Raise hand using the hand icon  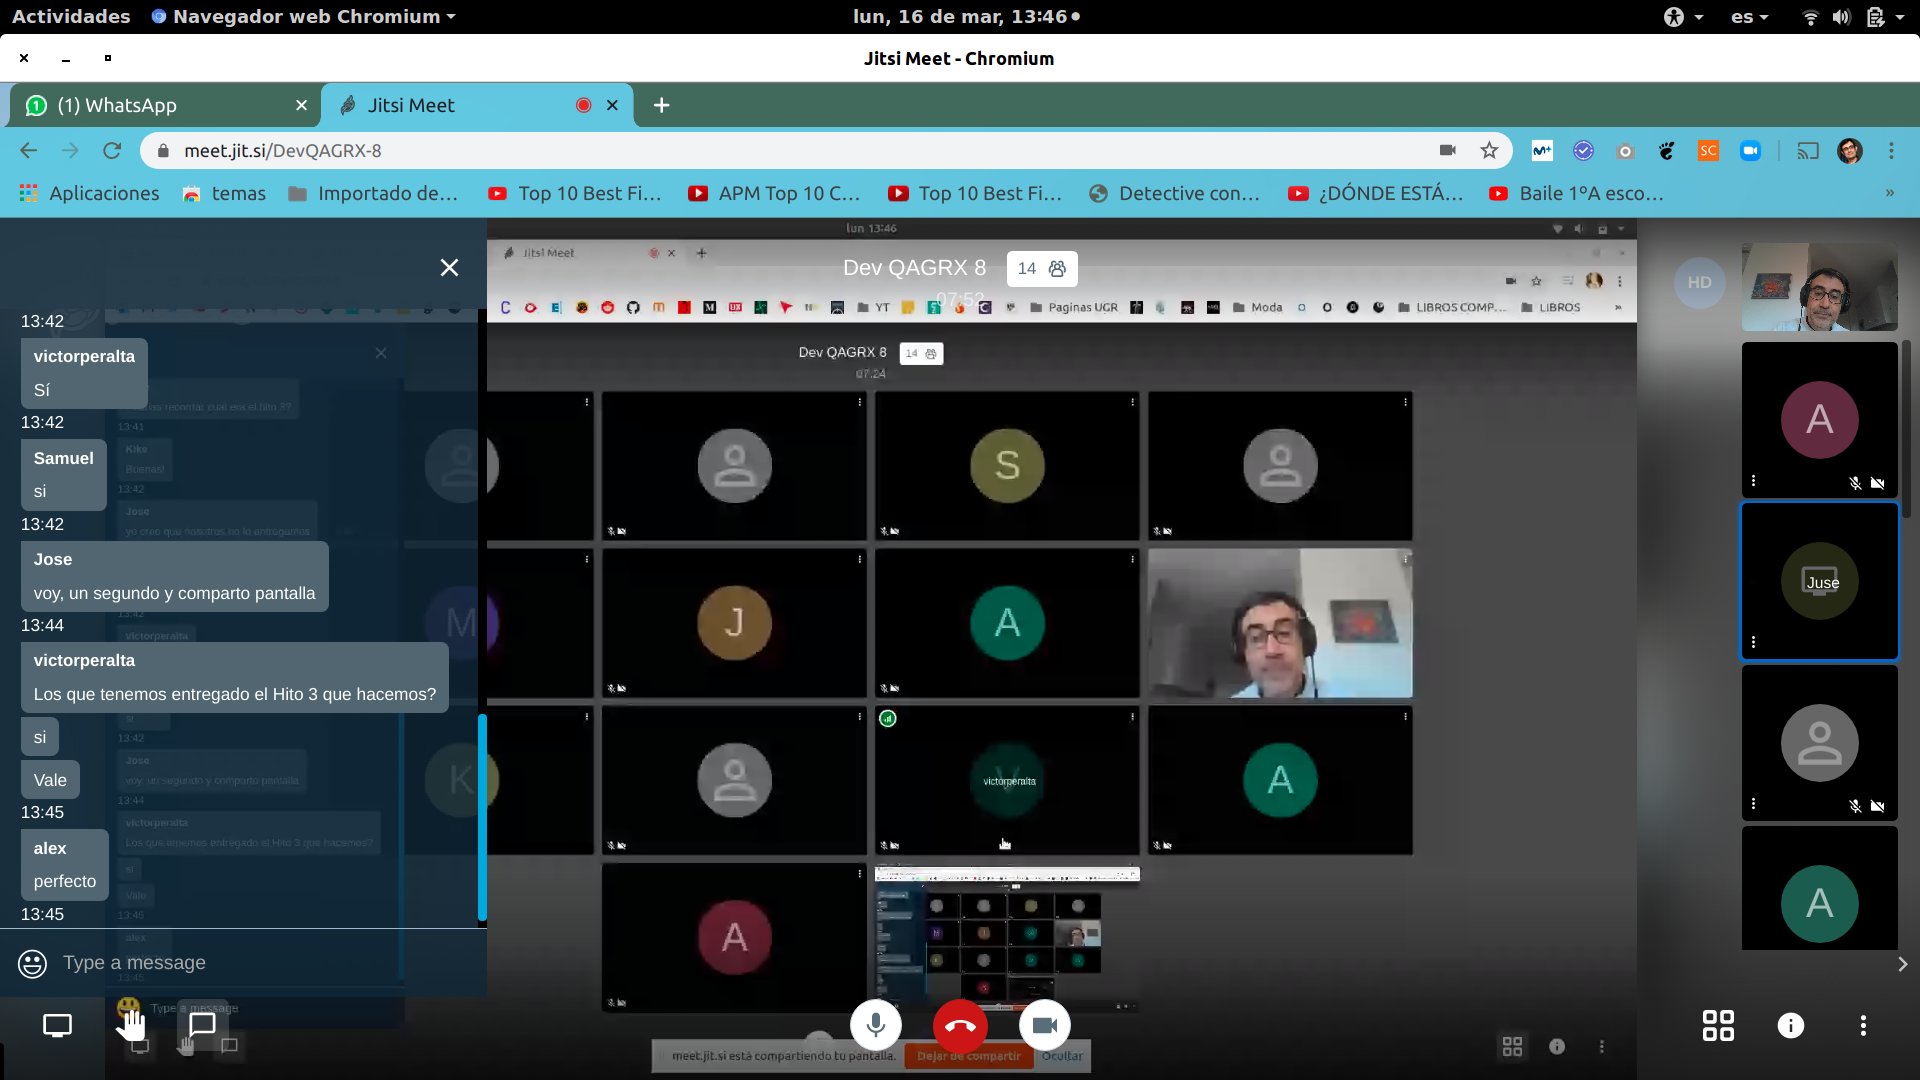click(x=130, y=1026)
